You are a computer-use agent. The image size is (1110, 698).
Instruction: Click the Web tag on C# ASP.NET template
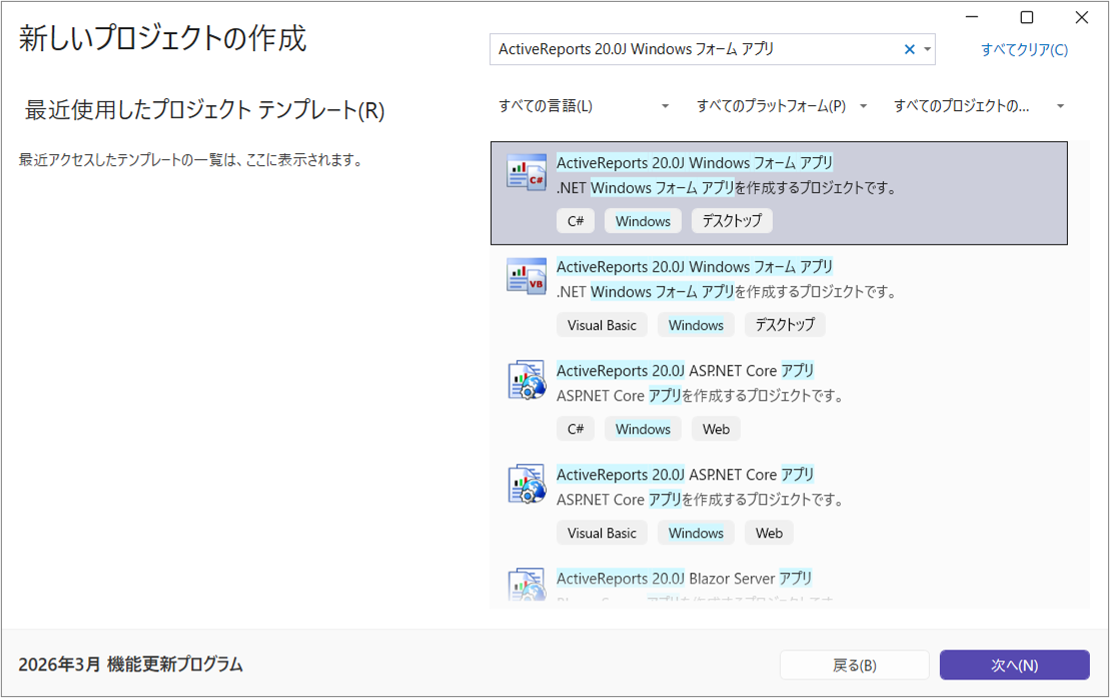(716, 429)
